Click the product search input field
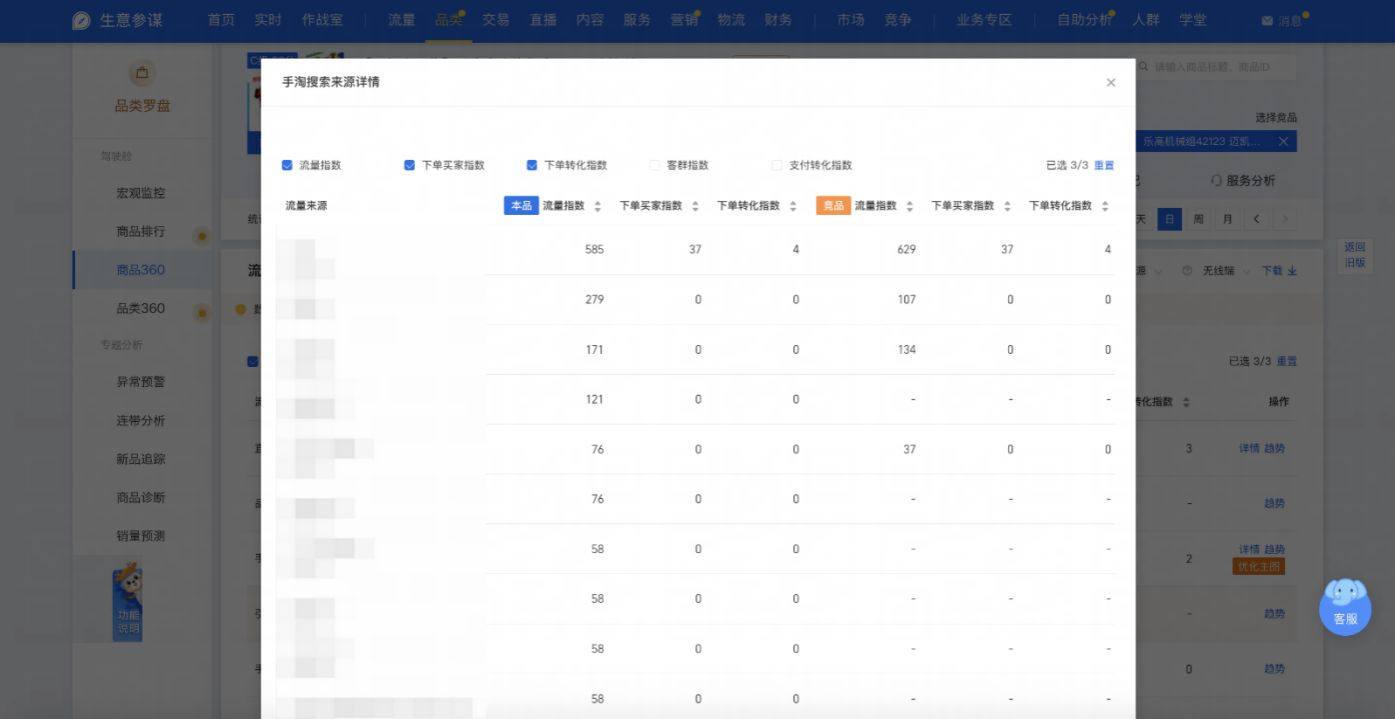Screen dimensions: 1395x719 (1214, 67)
